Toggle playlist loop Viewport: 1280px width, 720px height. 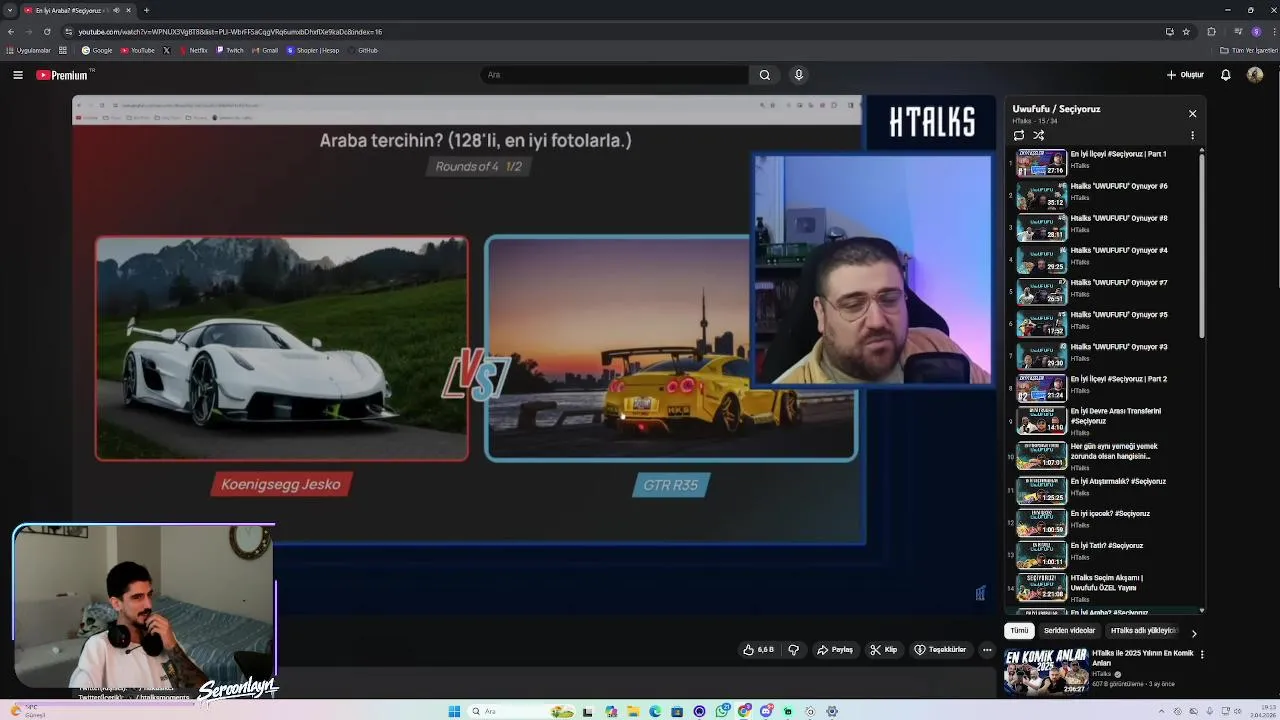tap(1019, 135)
